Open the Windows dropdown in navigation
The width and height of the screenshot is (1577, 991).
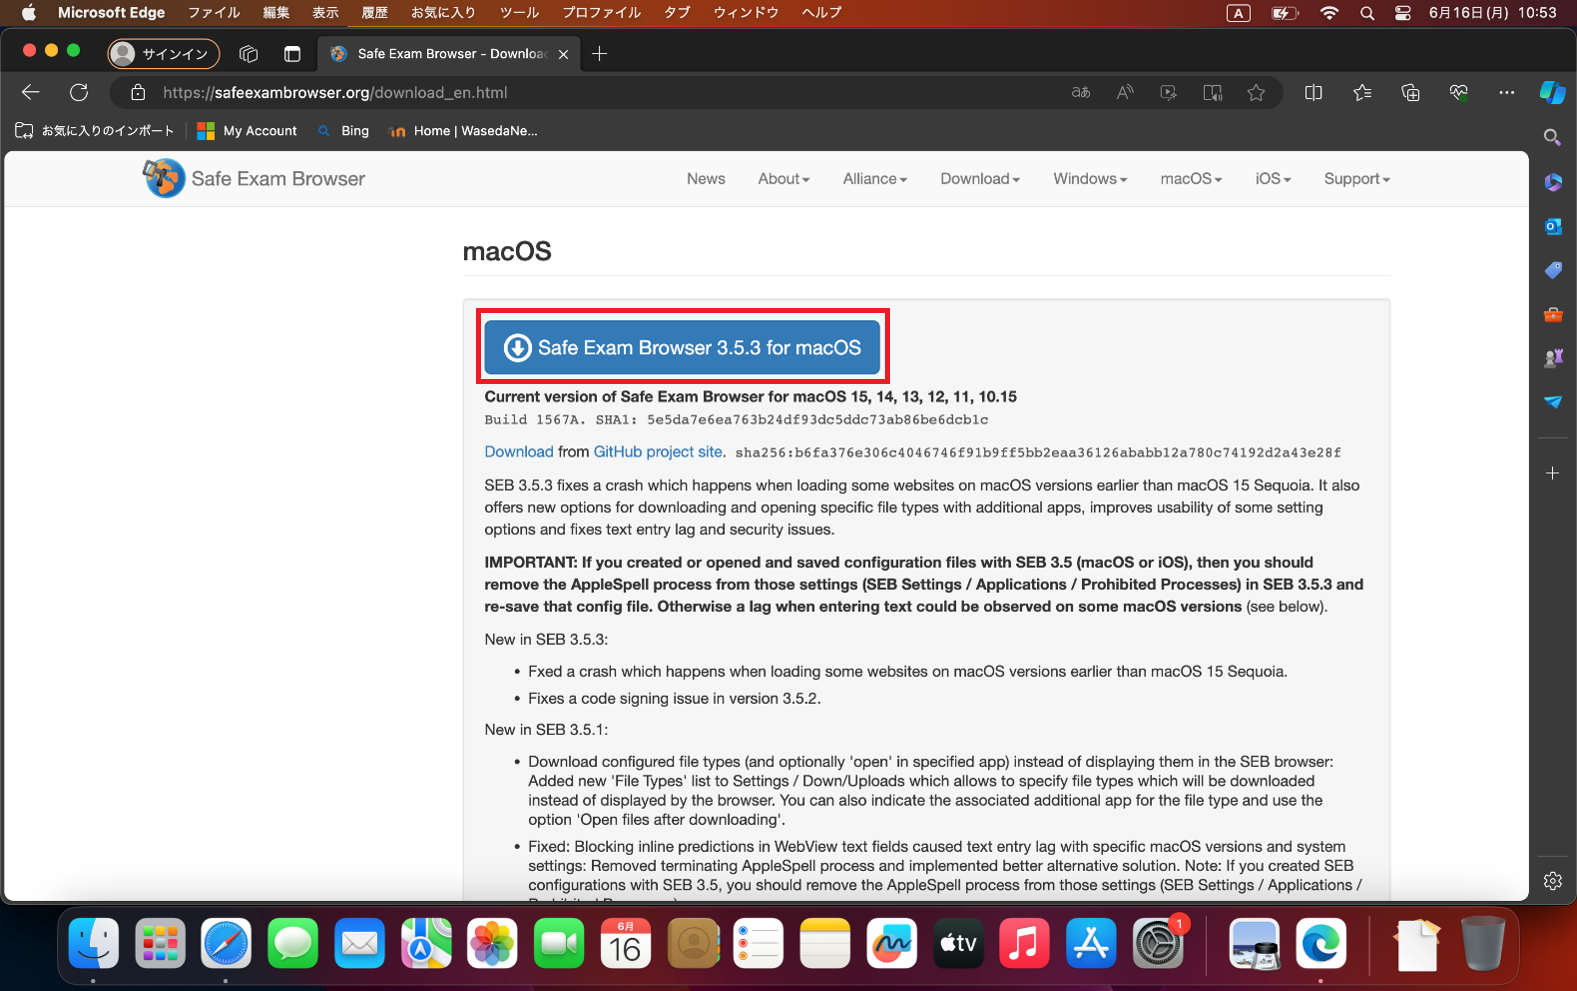point(1089,179)
